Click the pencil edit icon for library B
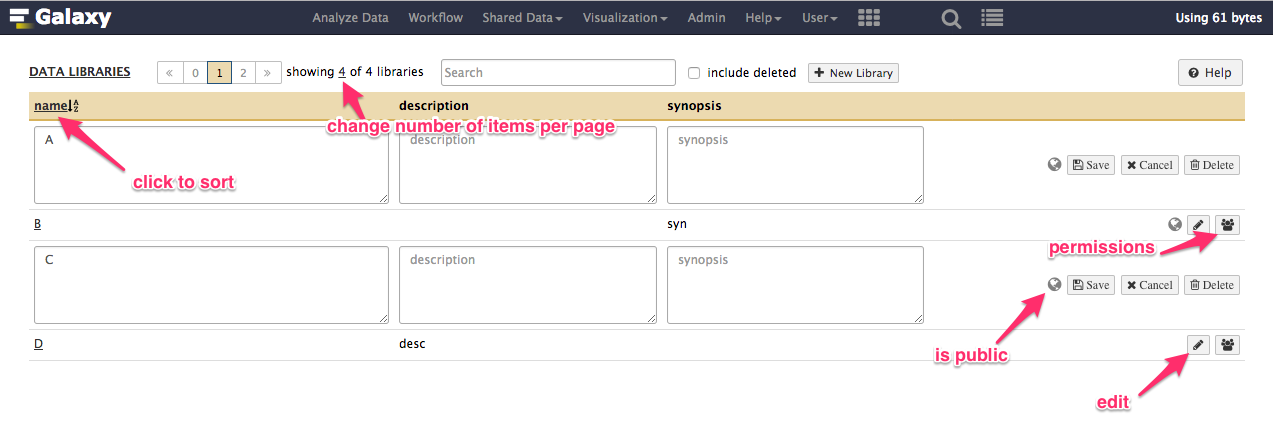Screen dimensions: 1273x424 [1198, 225]
